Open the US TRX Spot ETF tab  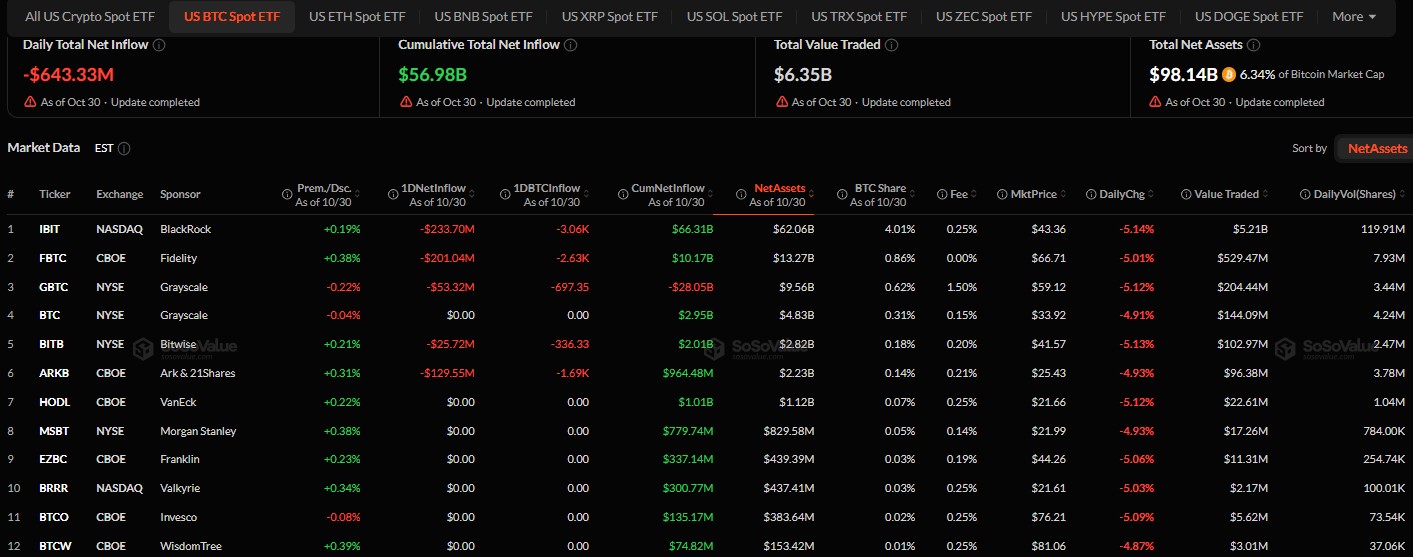click(x=859, y=17)
